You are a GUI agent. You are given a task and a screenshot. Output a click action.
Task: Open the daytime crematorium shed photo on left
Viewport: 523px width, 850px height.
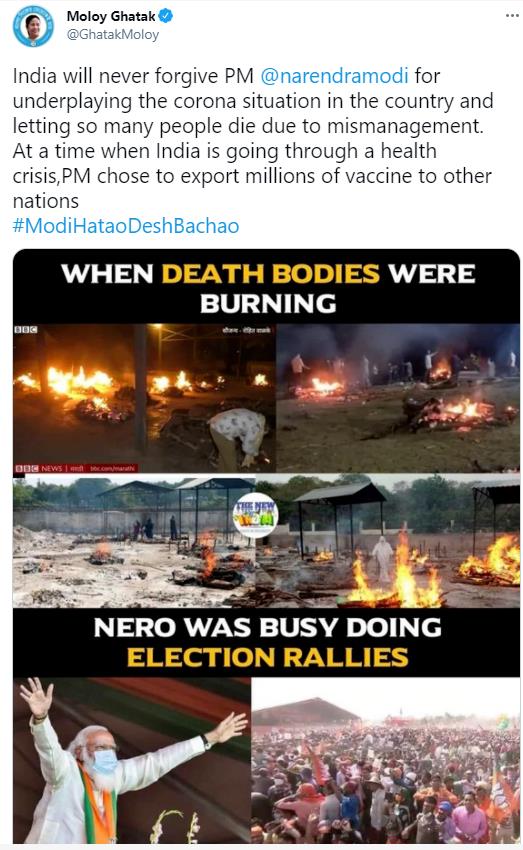[133, 540]
